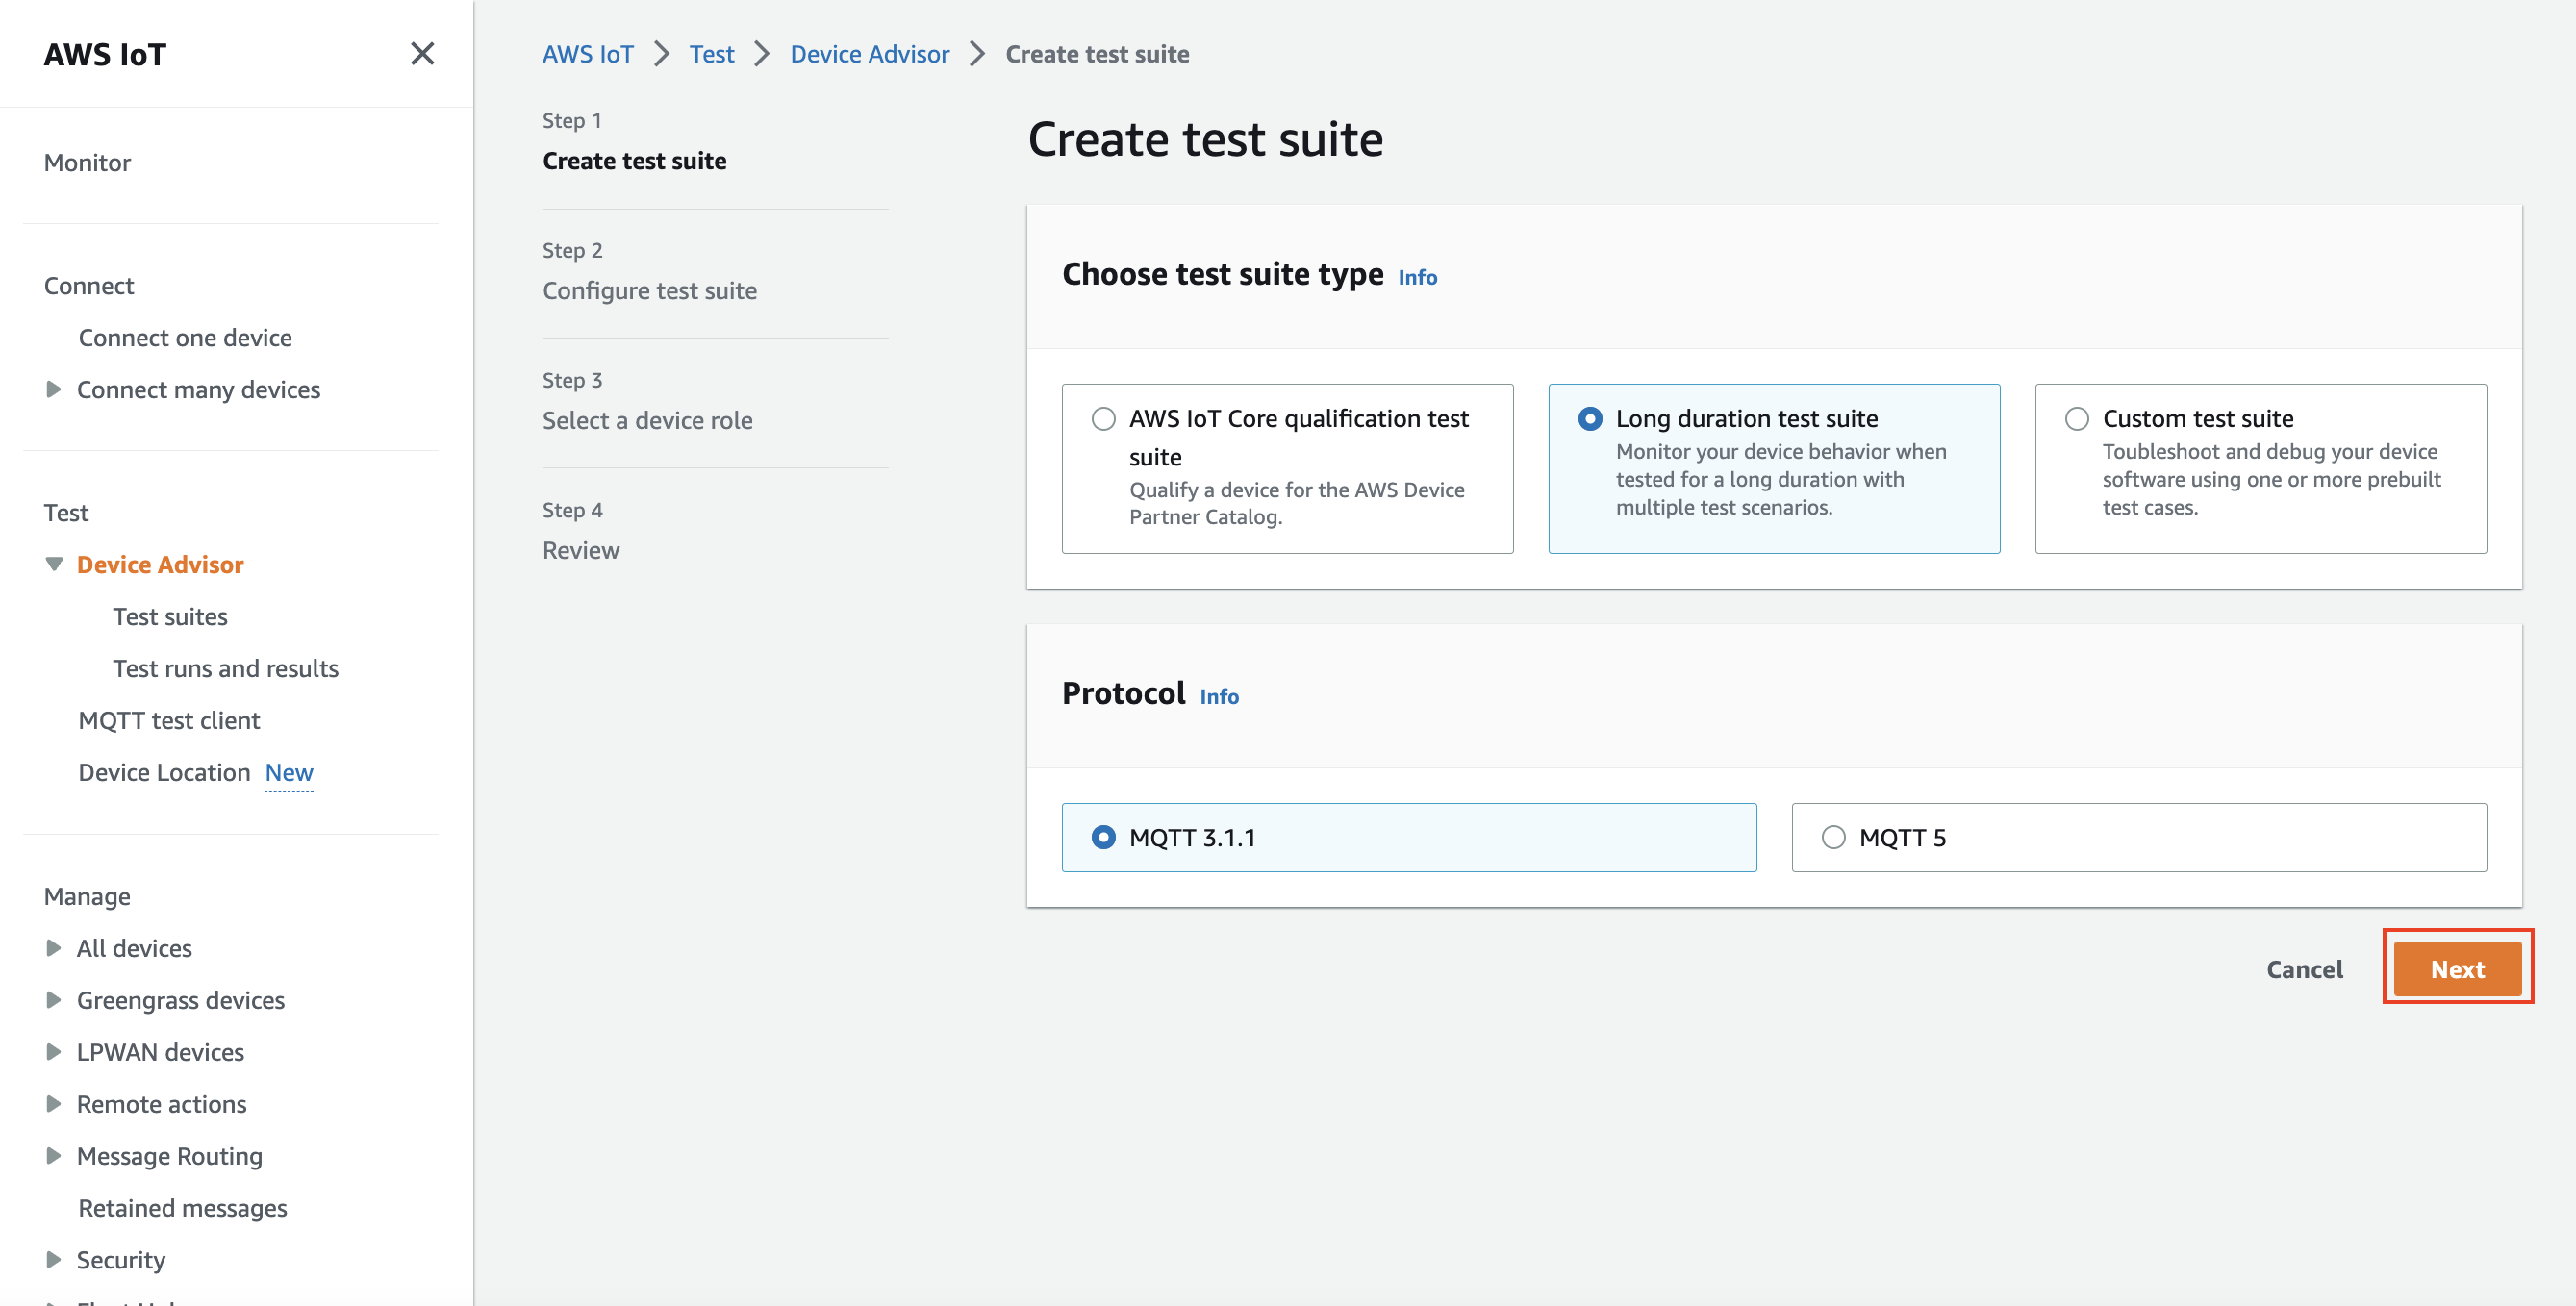2576x1306 pixels.
Task: Click the Security expander icon
Action: [x=55, y=1258]
